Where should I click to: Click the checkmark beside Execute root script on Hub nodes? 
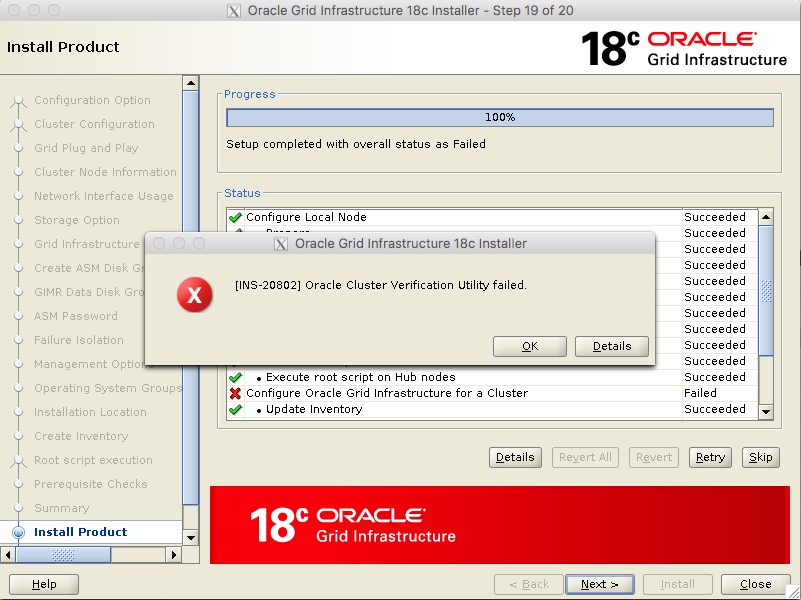coord(230,377)
